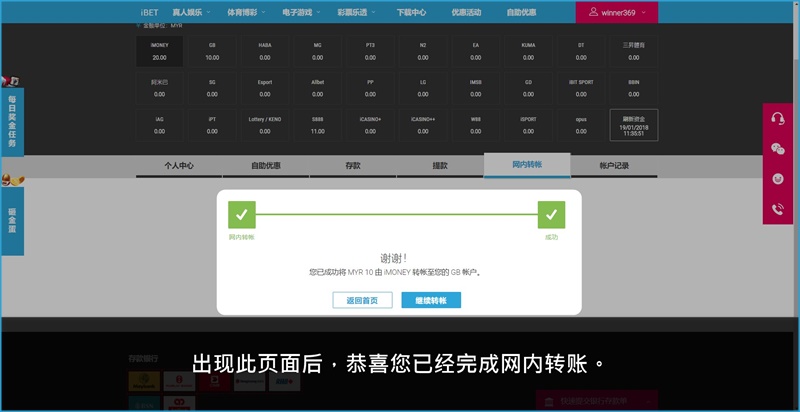Screen dimensions: 800x412
Task: Select the opus wallet tile
Action: click(581, 125)
